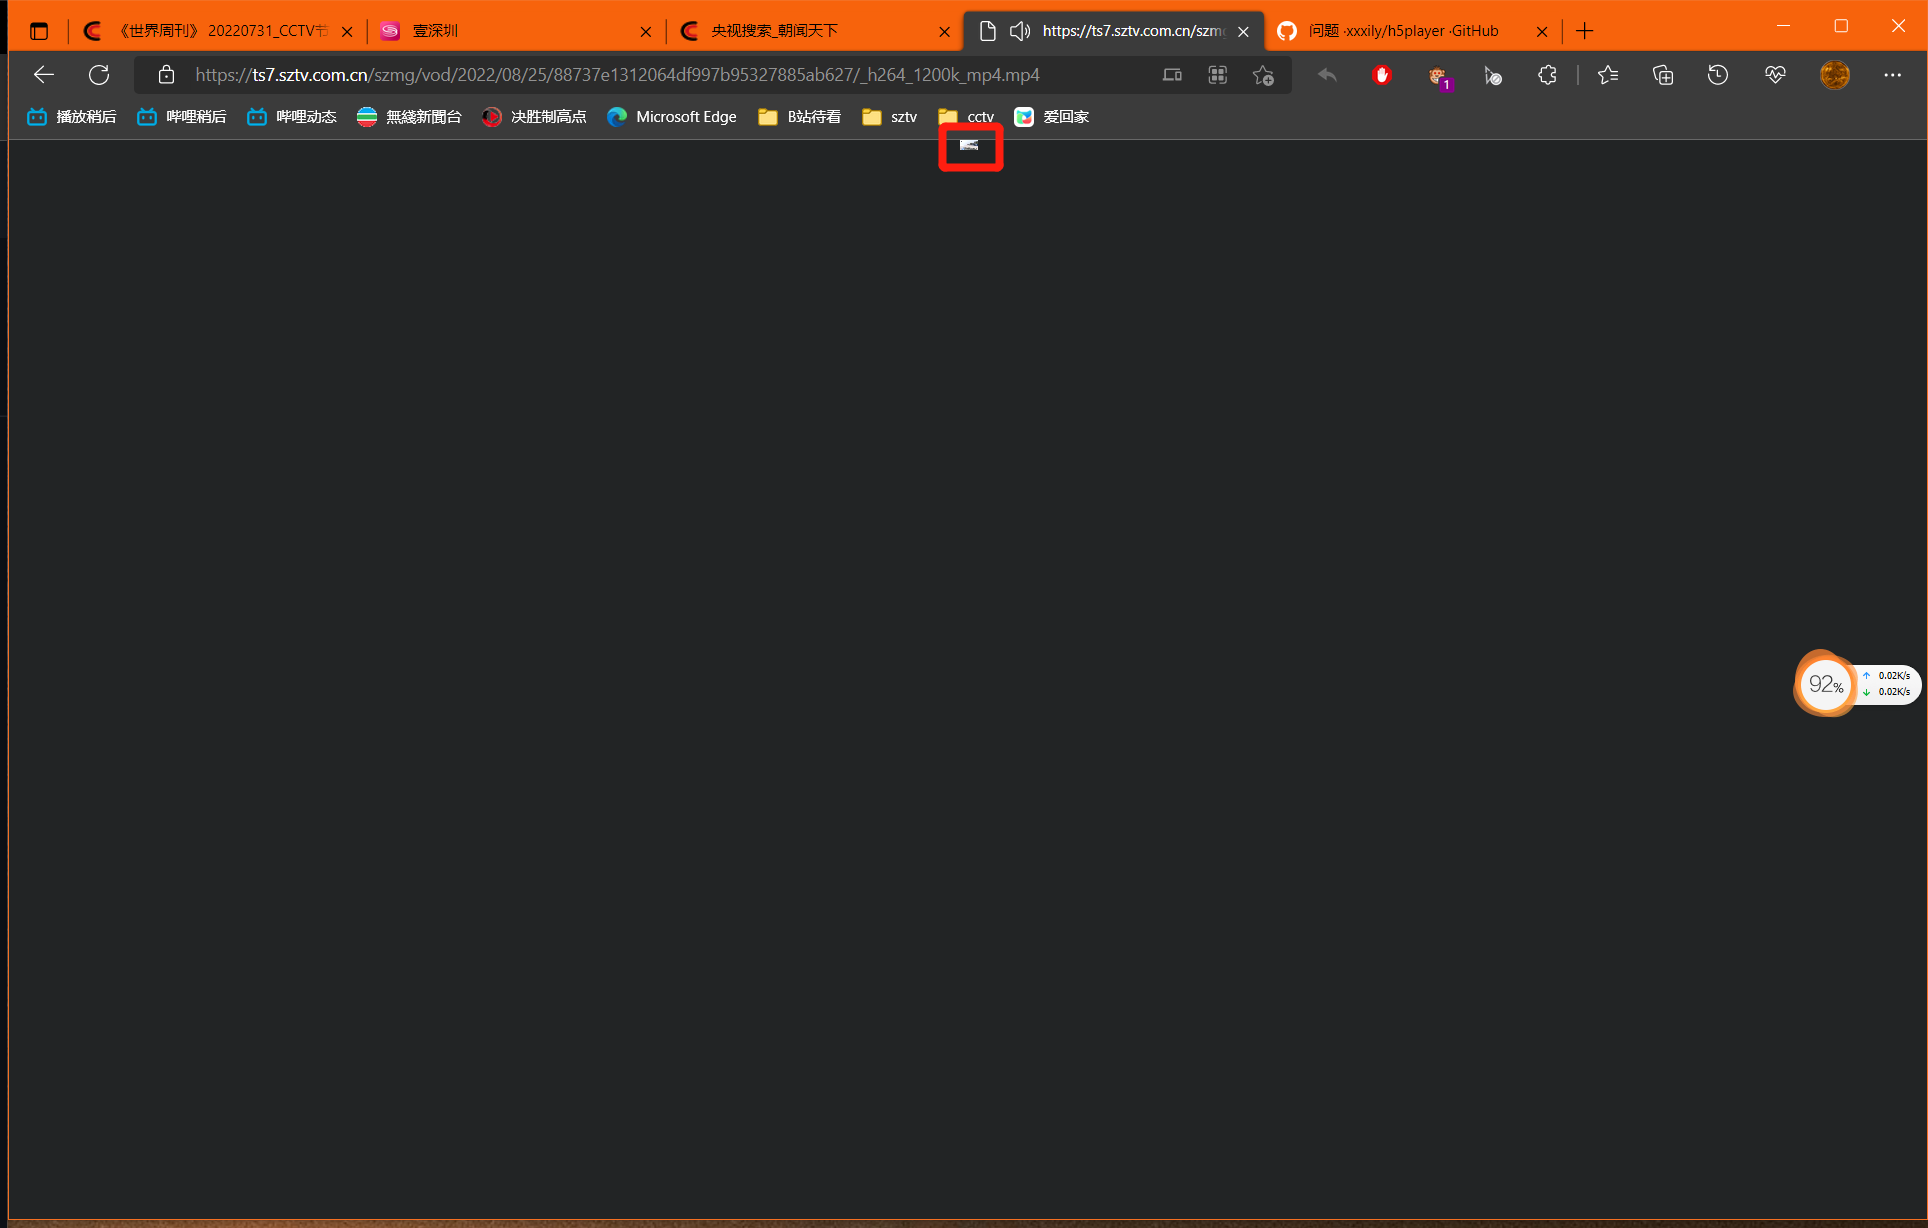Open browsing History icon

tap(1718, 75)
